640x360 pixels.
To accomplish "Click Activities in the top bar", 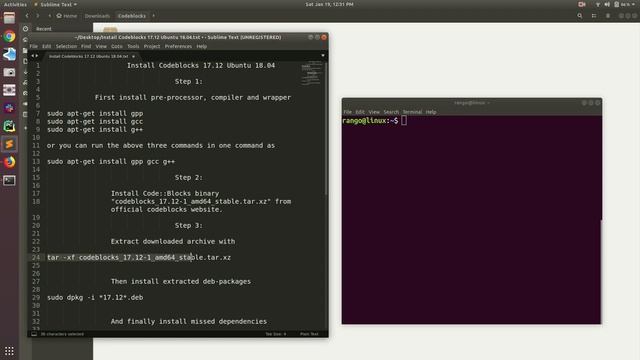I will 15,4.
